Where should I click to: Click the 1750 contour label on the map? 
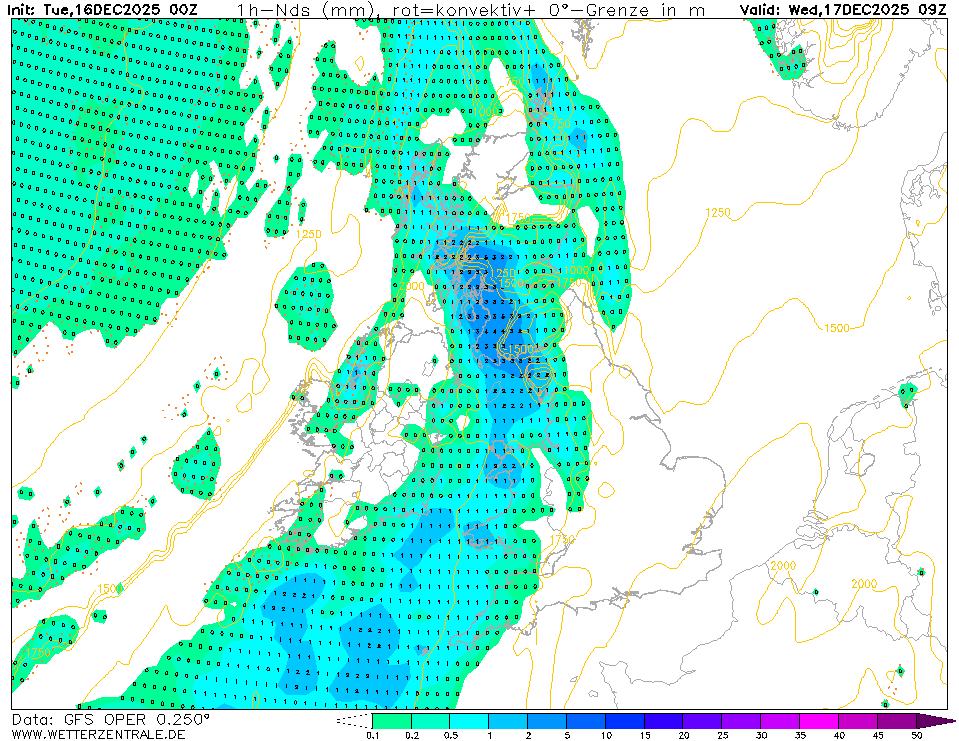click(x=518, y=219)
